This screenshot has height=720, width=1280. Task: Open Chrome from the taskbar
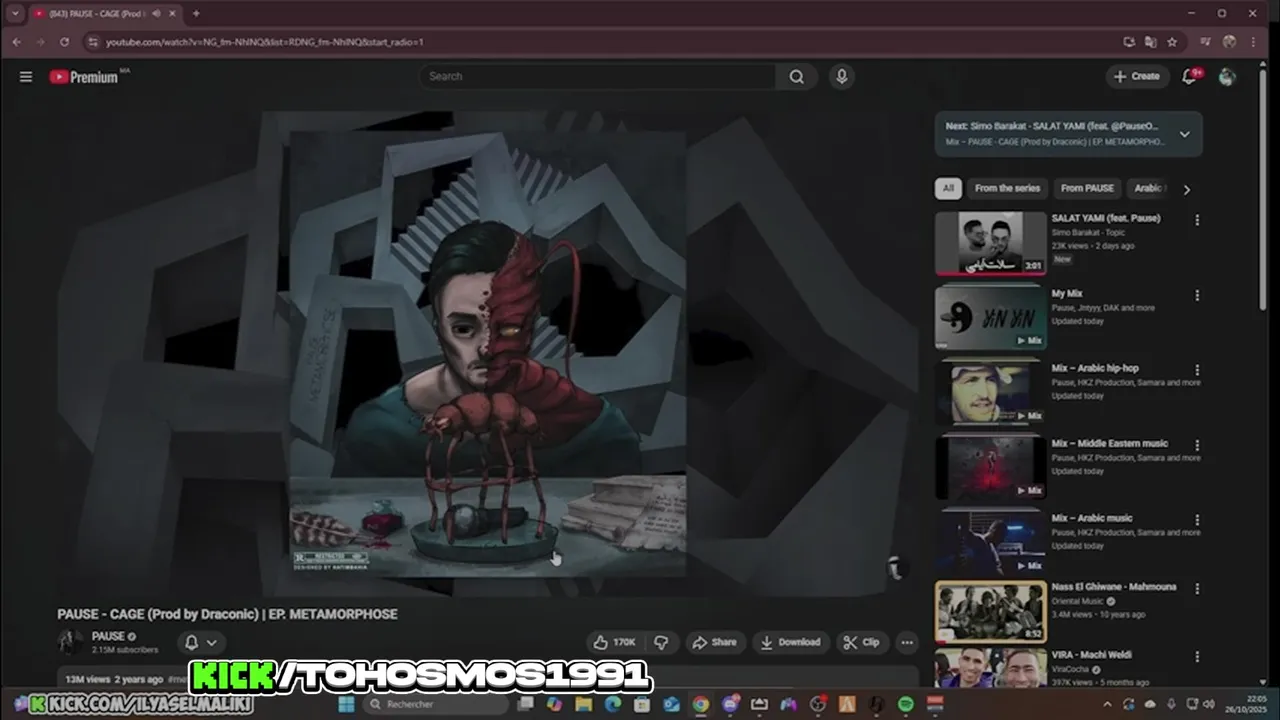700,705
